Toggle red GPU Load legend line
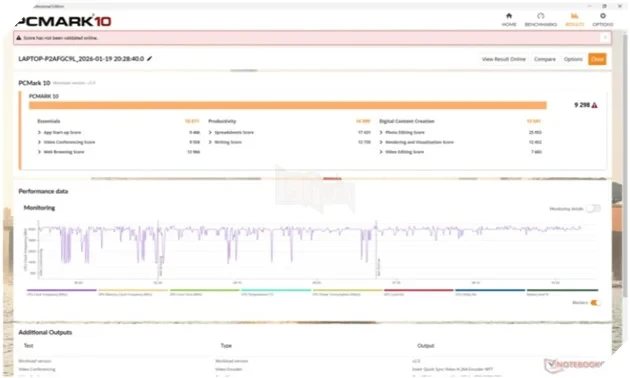 point(419,290)
